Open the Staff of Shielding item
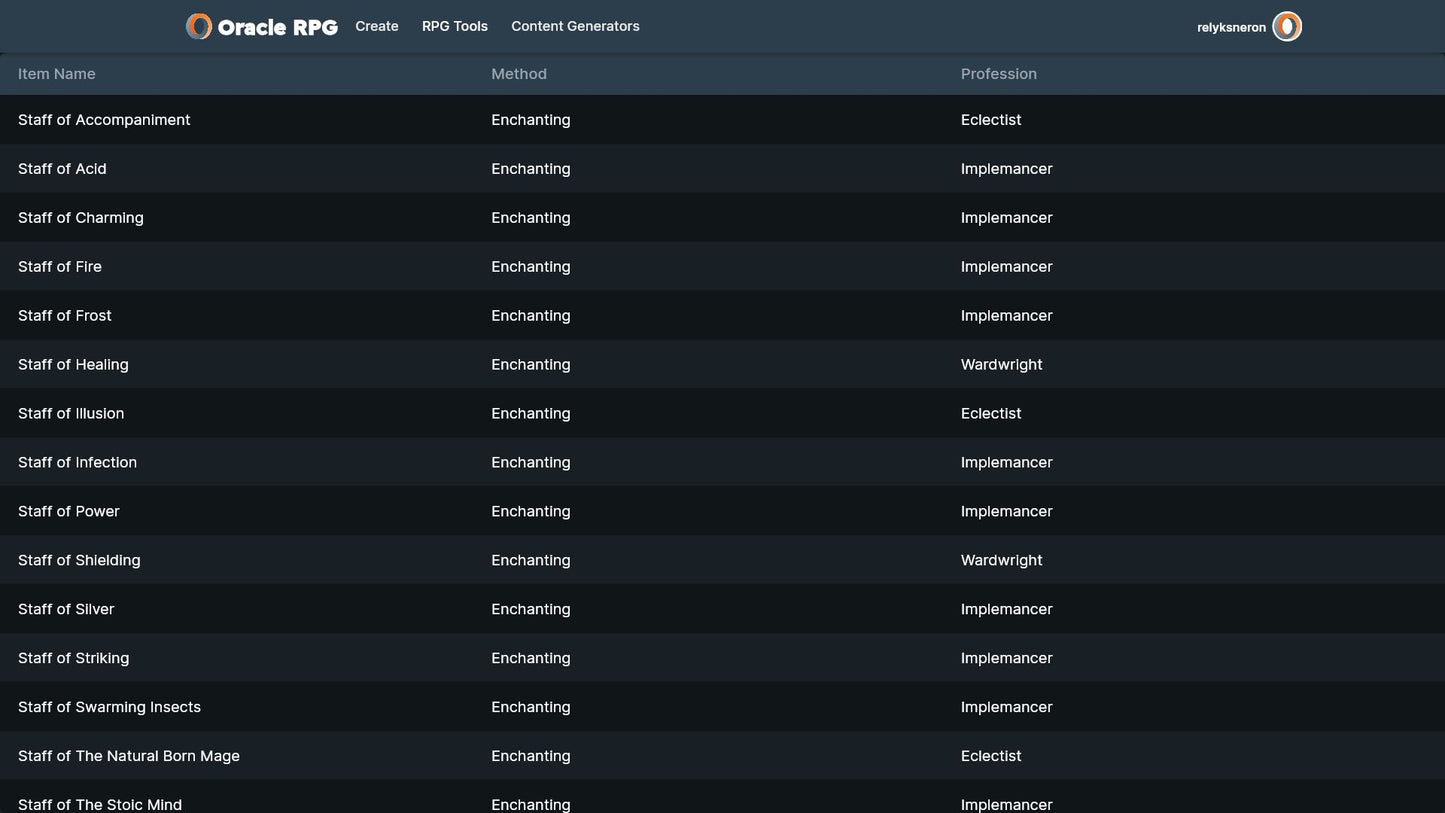The height and width of the screenshot is (813, 1445). 79,561
